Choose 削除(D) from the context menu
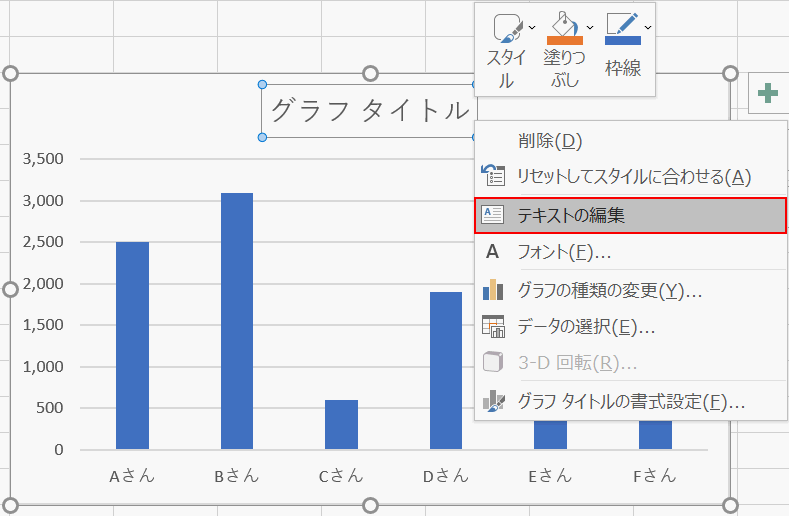The width and height of the screenshot is (789, 516). pos(630,141)
